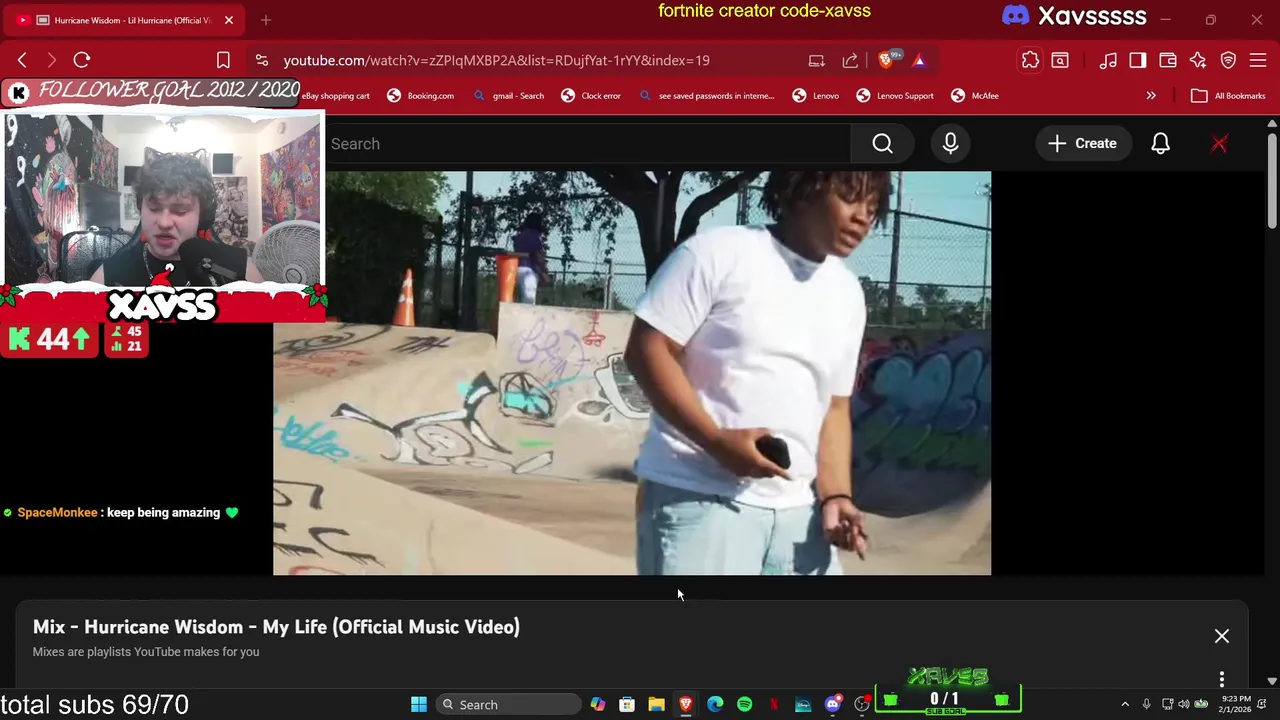Screen dimensions: 1280x720
Task: Open the browser hamburger menu
Action: click(1258, 60)
